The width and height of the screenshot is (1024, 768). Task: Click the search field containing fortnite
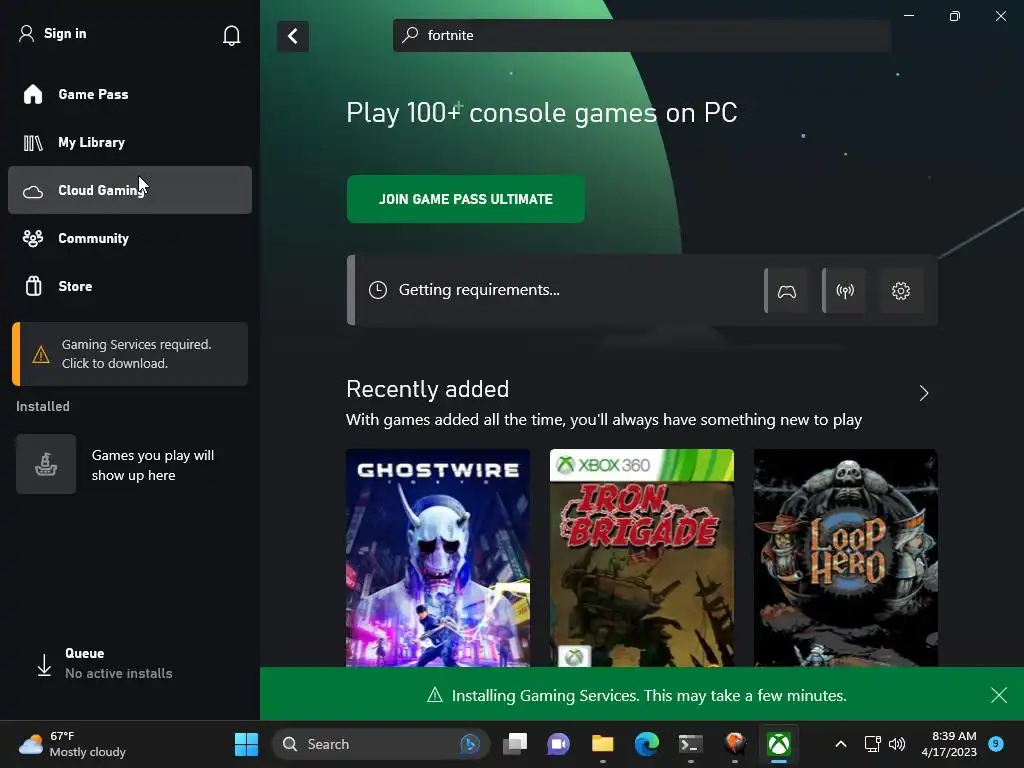[x=642, y=35]
